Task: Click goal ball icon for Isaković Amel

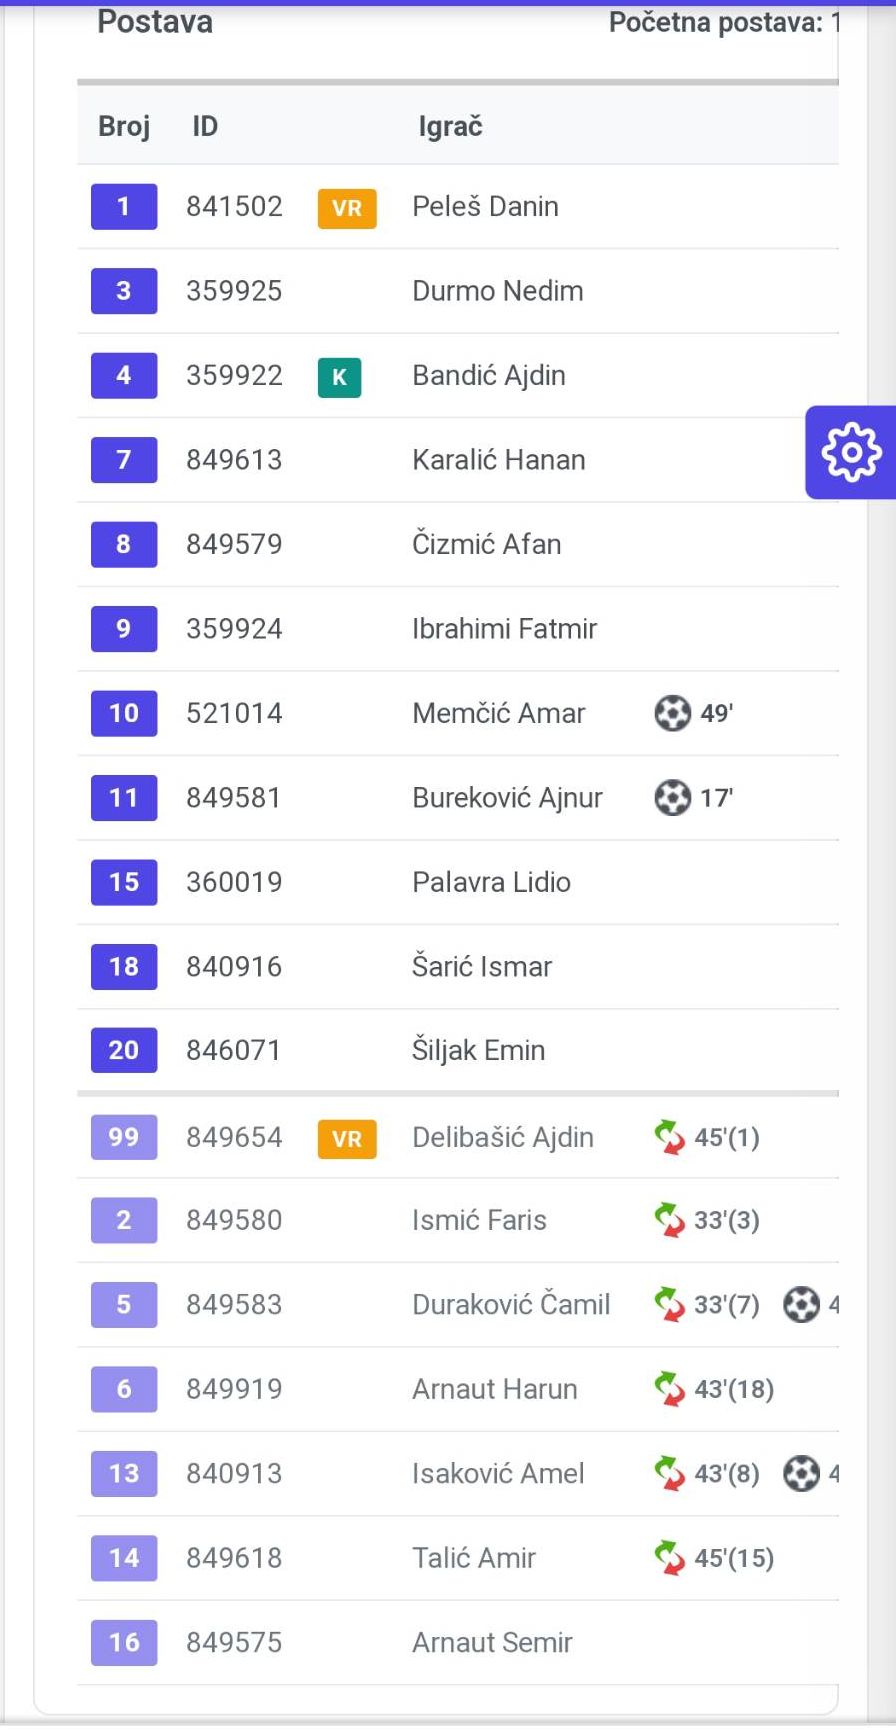Action: coord(801,1473)
